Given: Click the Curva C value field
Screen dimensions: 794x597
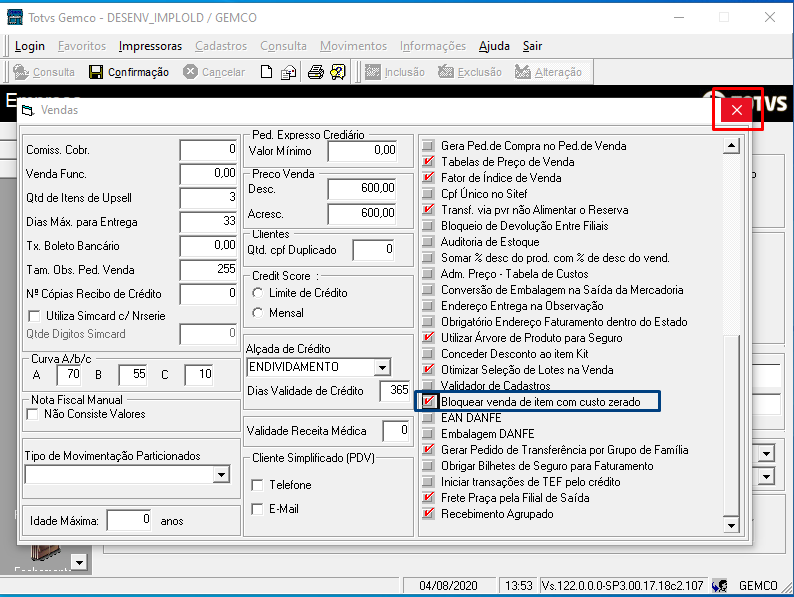Looking at the screenshot, I should [x=199, y=375].
